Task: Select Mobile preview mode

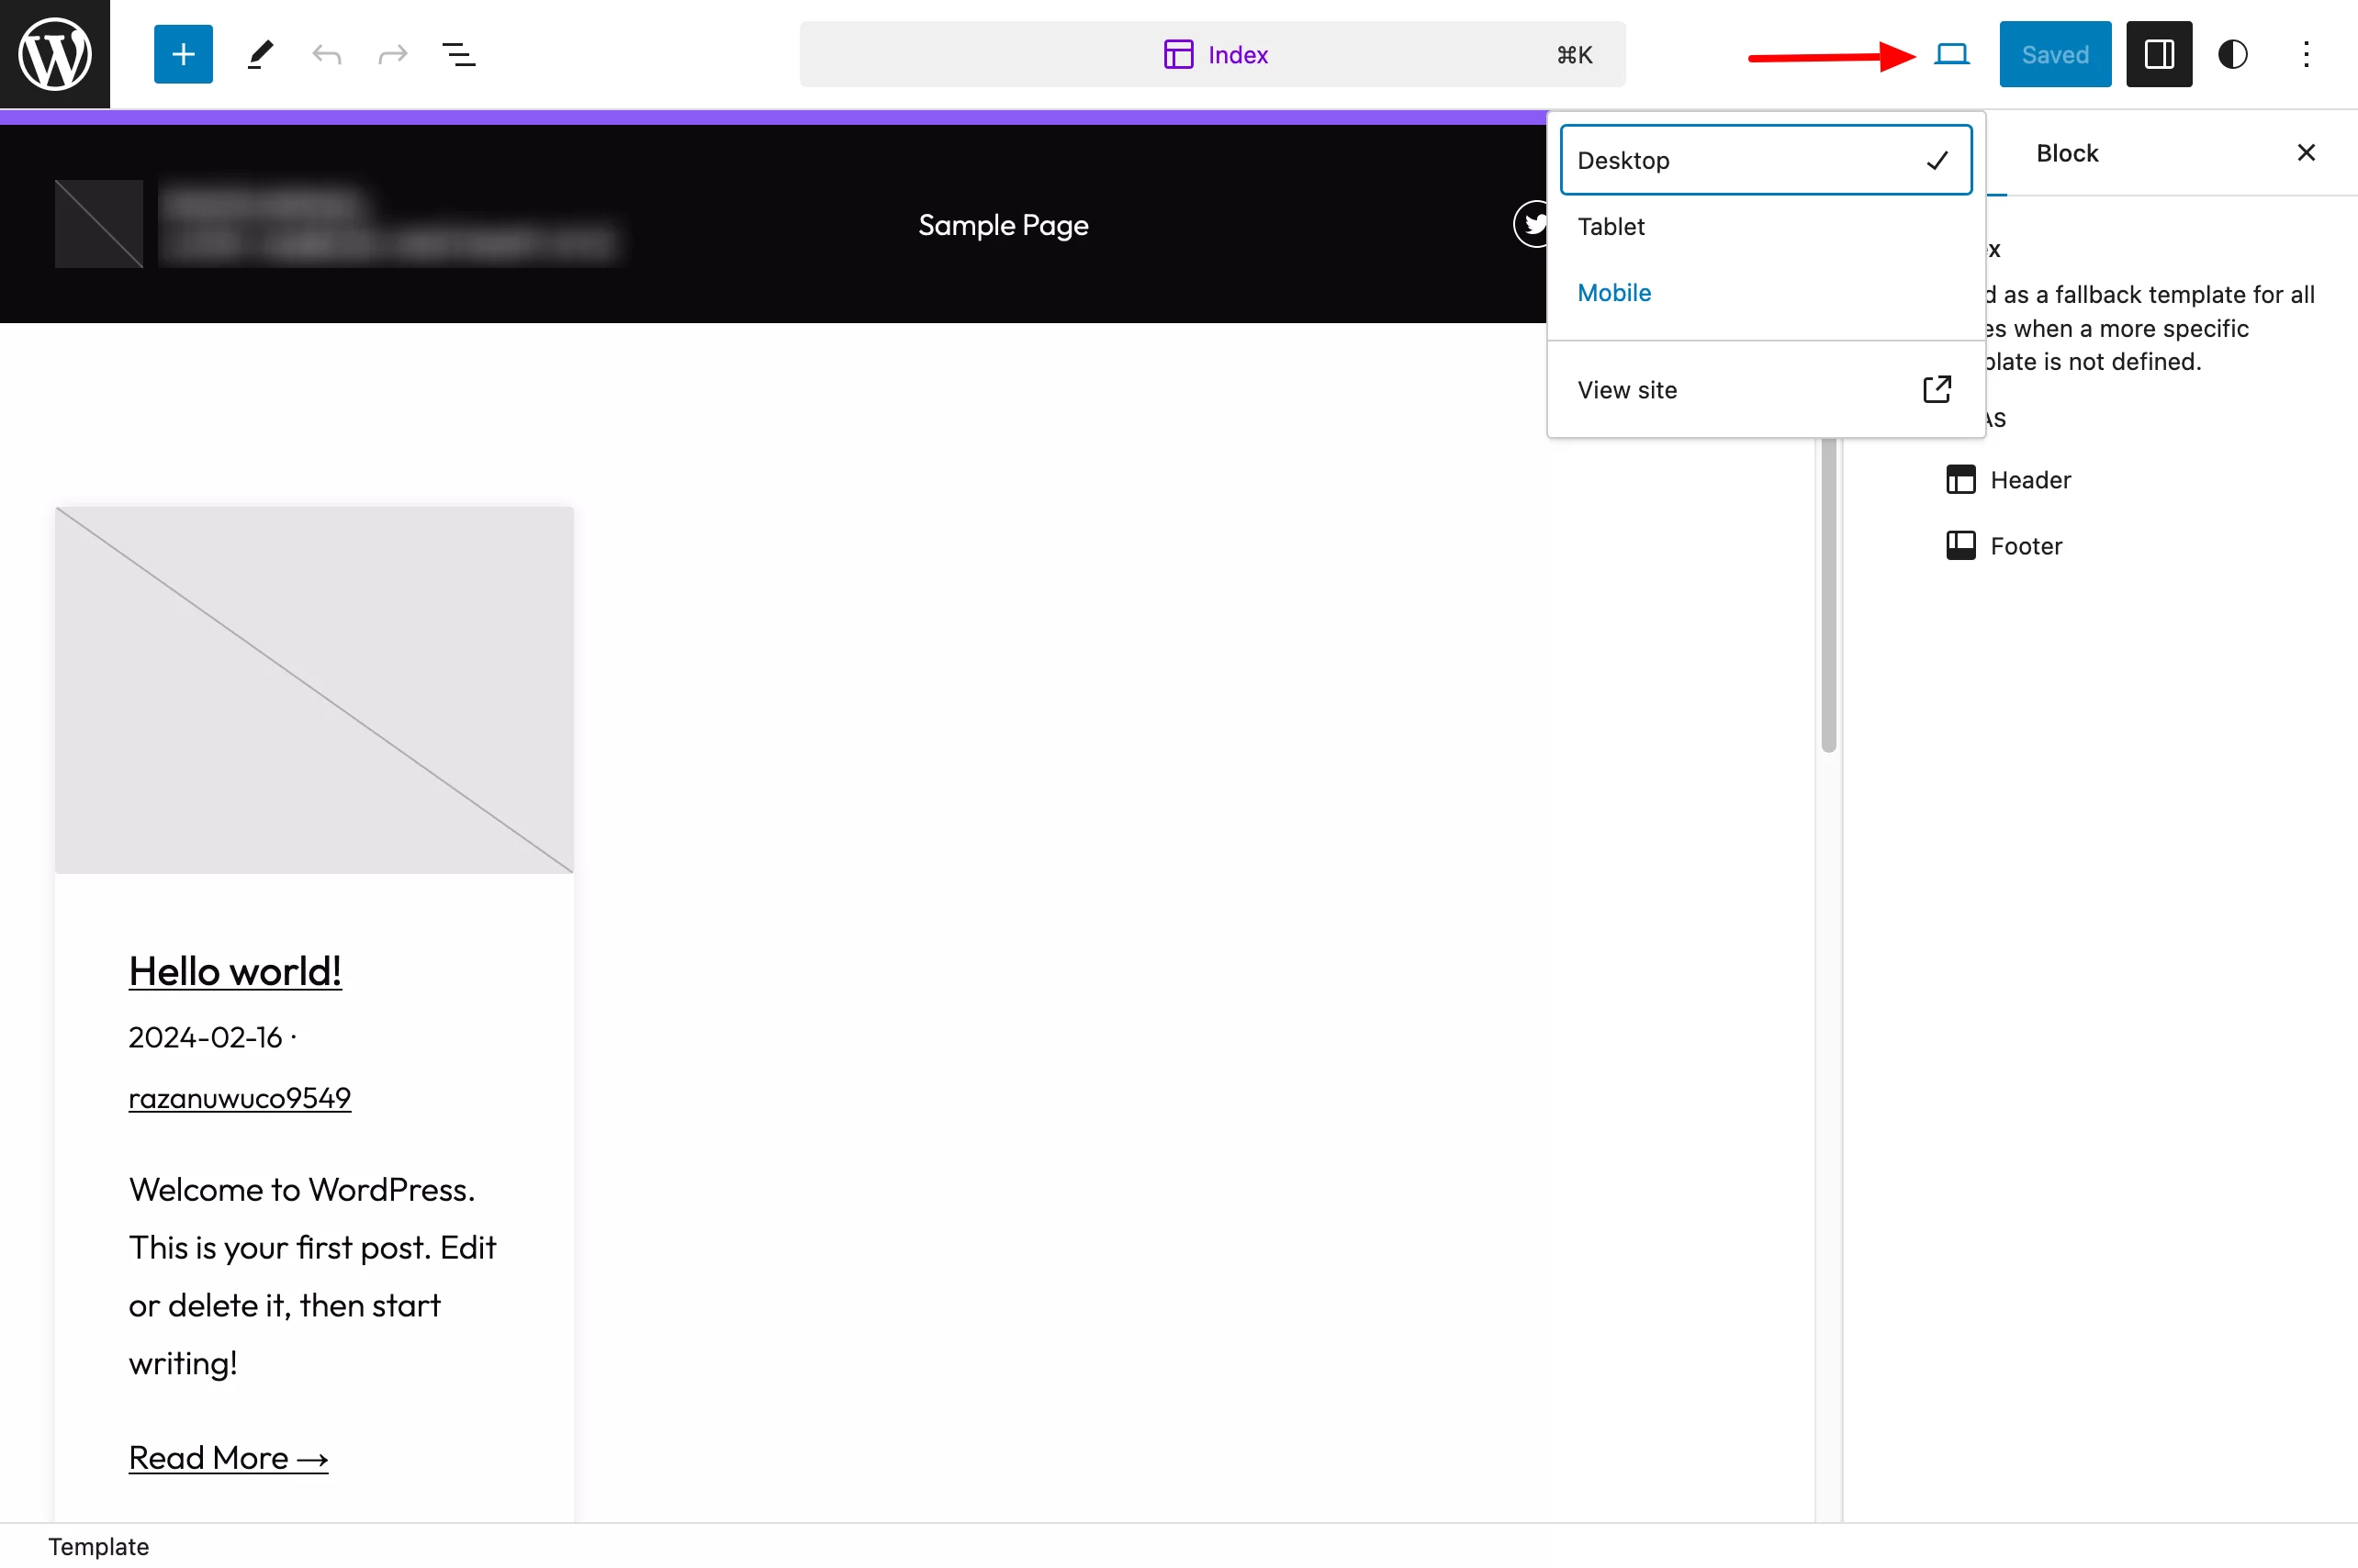Action: [x=1614, y=290]
